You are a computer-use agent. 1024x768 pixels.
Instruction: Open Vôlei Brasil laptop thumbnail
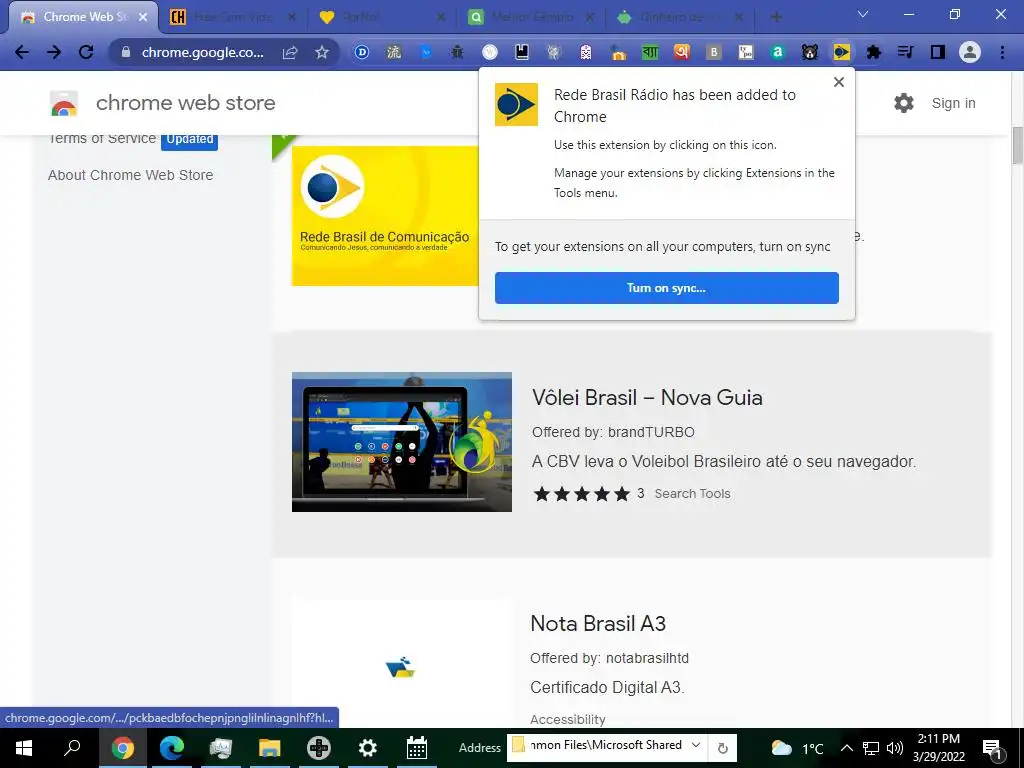[x=402, y=442]
